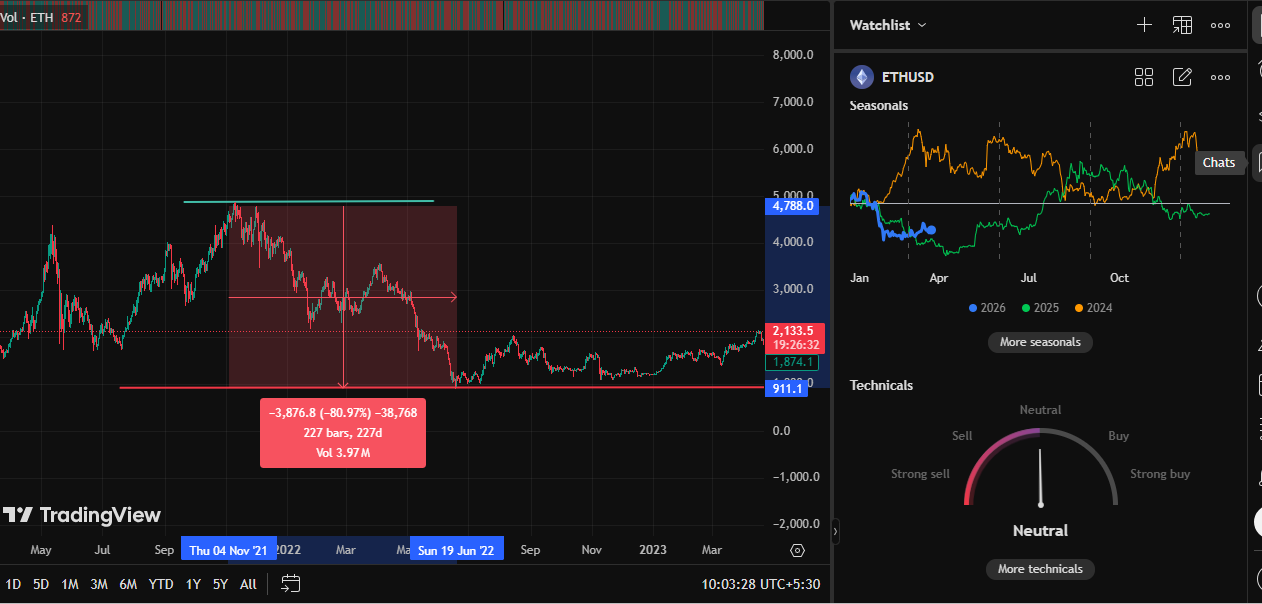Add a symbol to the watchlist

[x=1144, y=25]
